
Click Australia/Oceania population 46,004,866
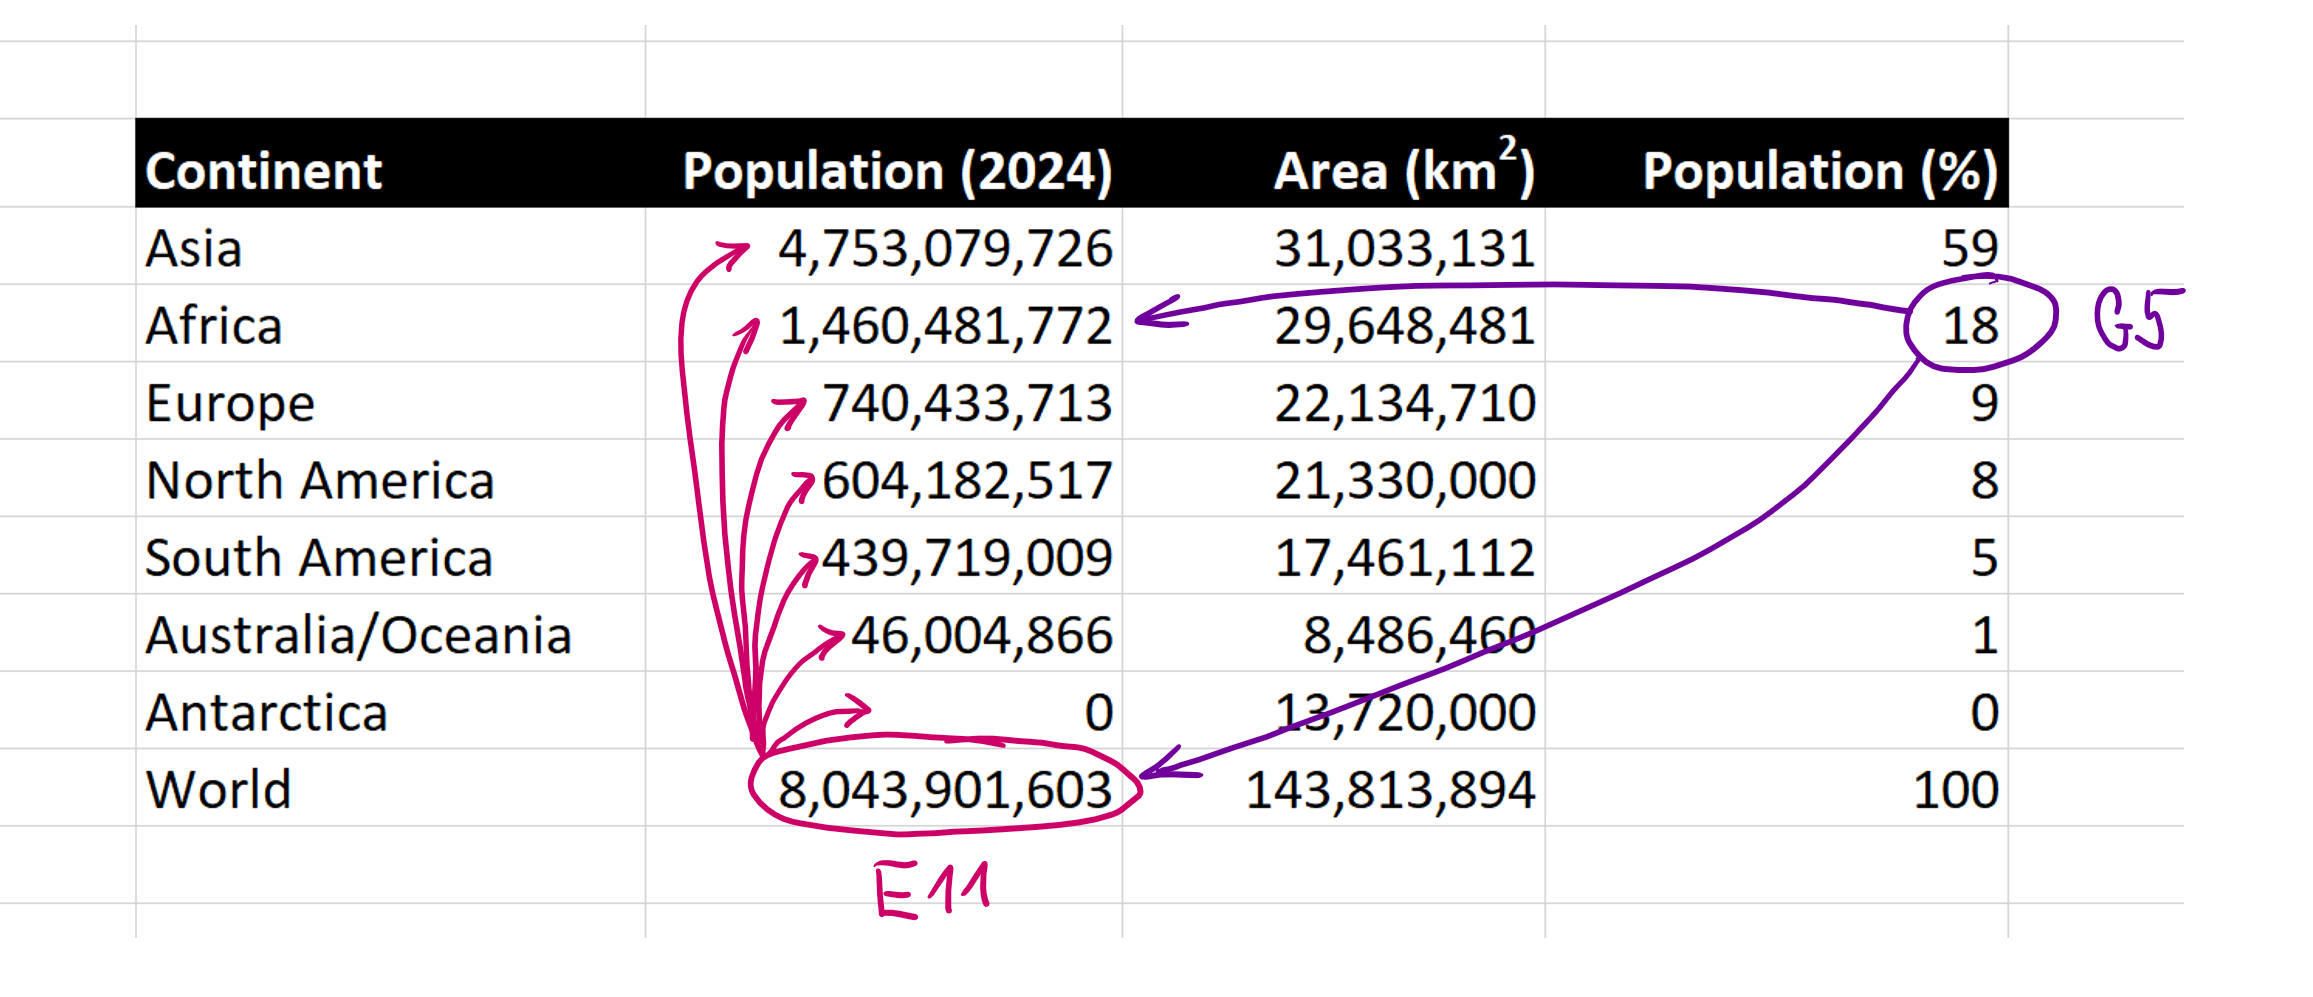coord(980,635)
